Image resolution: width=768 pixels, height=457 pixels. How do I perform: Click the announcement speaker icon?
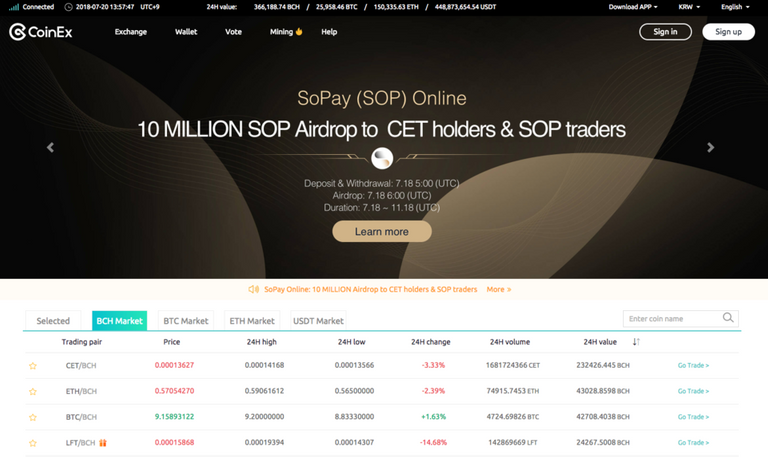point(254,289)
